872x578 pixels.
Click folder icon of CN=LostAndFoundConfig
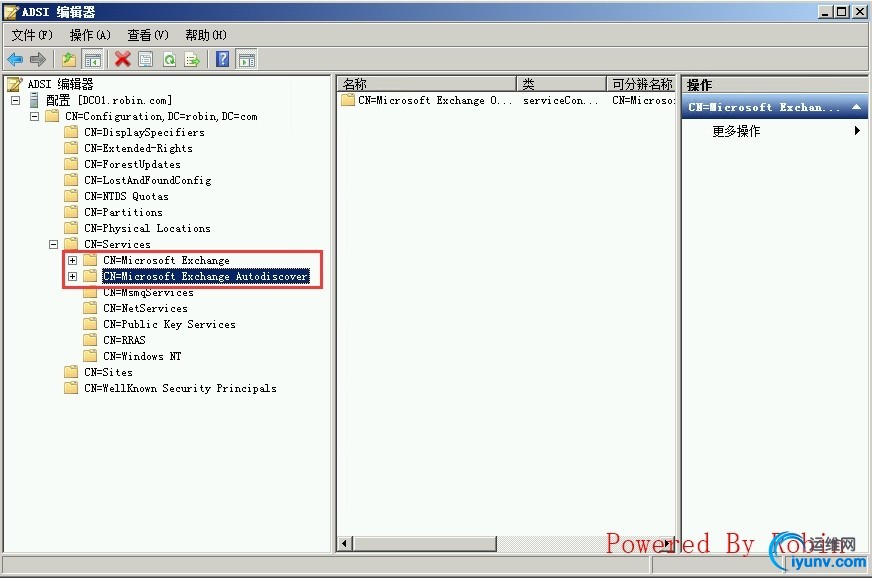pyautogui.click(x=71, y=180)
